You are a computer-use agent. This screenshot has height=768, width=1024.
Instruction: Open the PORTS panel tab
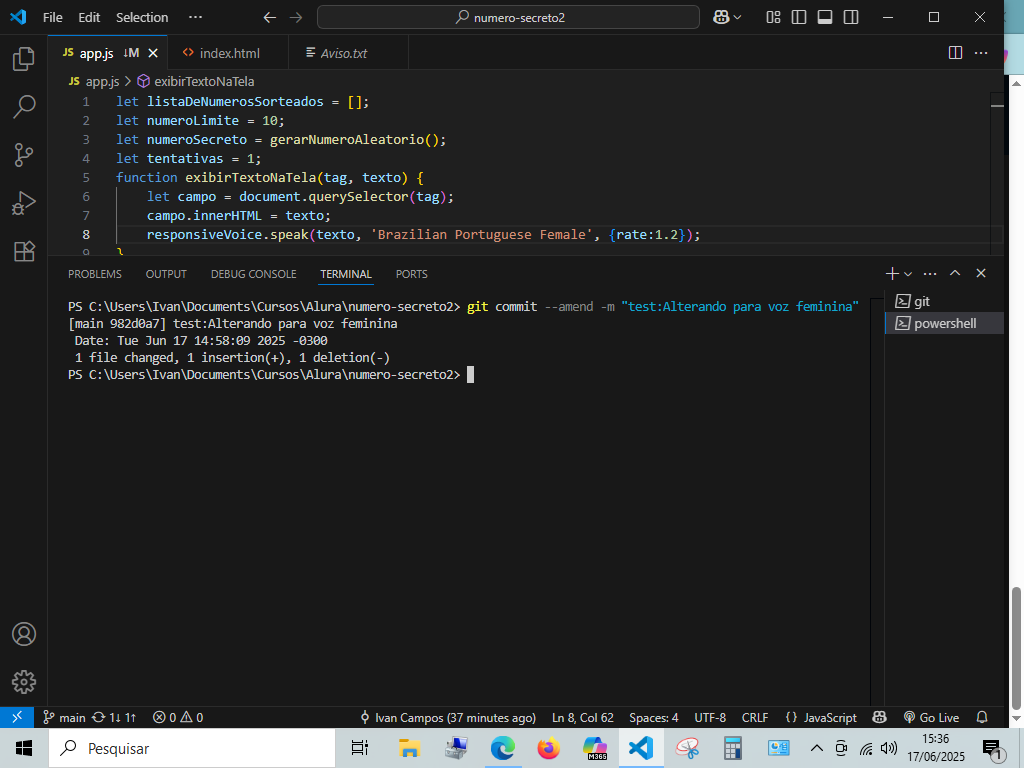(411, 274)
